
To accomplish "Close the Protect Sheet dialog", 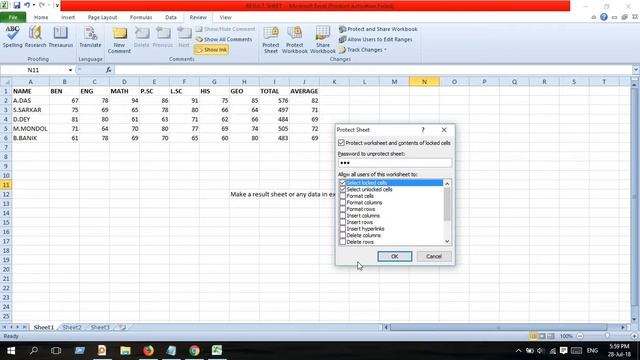I will coord(444,130).
